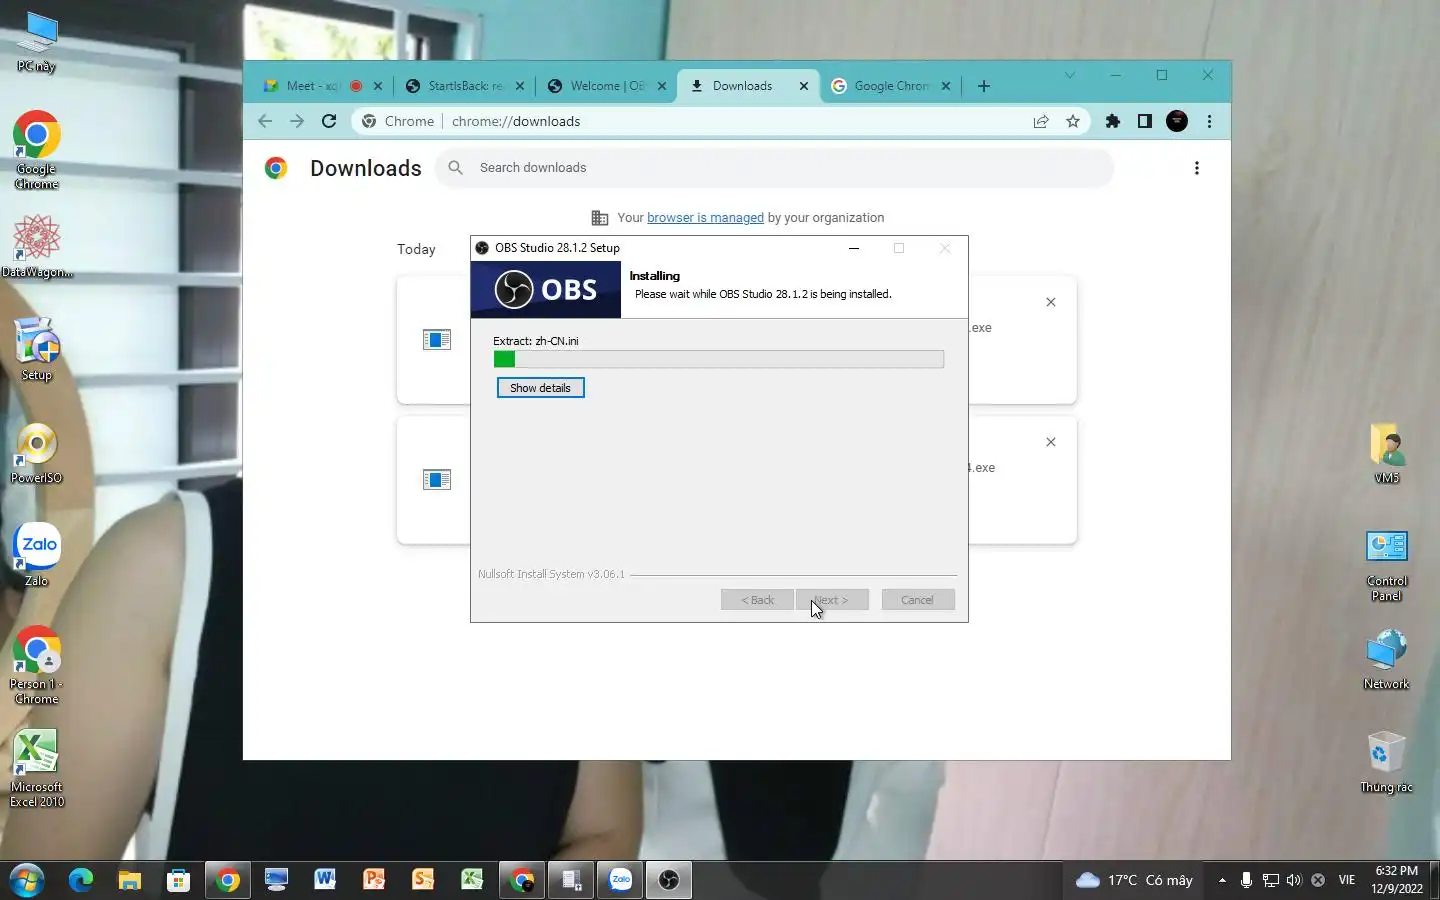Click second download's exe file icon
1440x900 pixels.
[x=437, y=480]
